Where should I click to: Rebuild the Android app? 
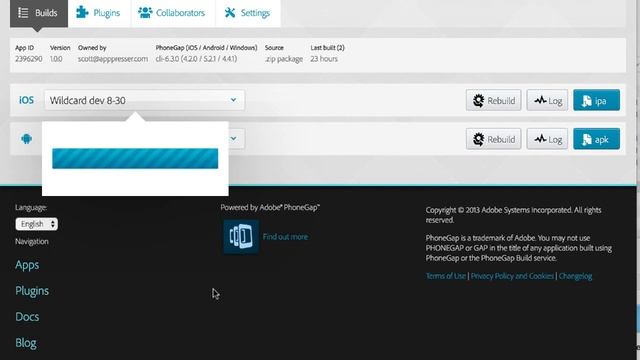(493, 139)
